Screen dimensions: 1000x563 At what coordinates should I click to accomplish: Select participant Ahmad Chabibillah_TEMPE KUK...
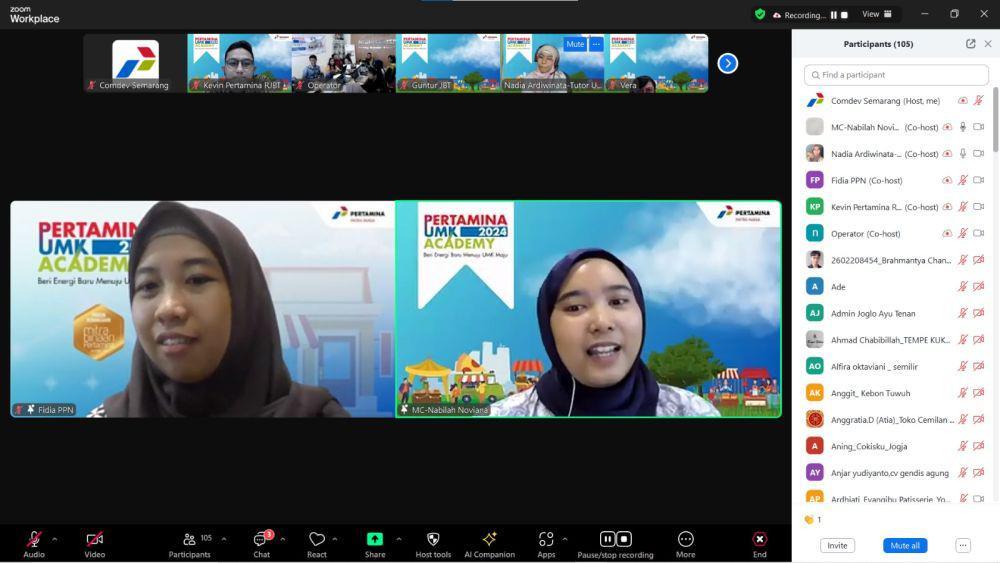click(895, 340)
